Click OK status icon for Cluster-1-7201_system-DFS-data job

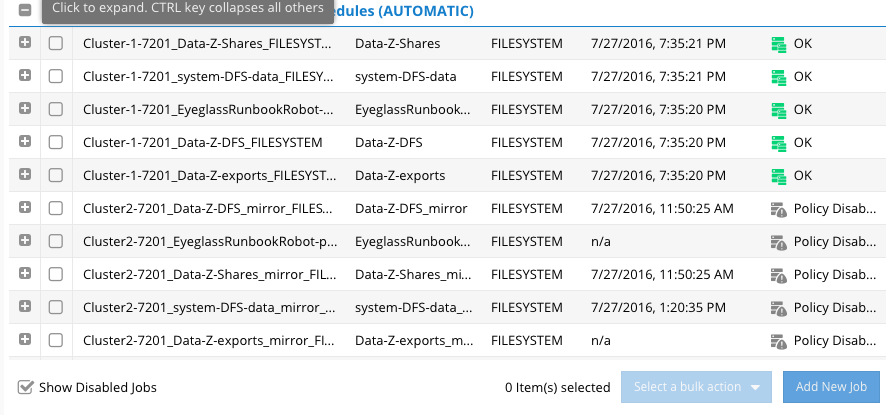tap(778, 77)
